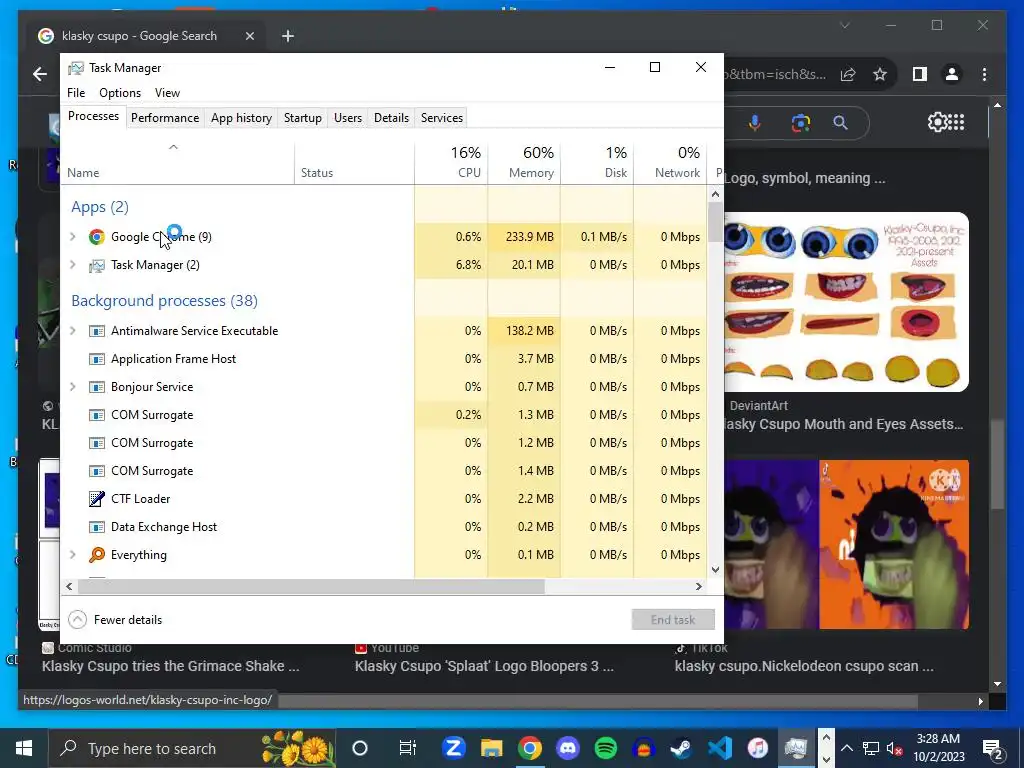Image resolution: width=1024 pixels, height=768 pixels.
Task: Select the CTF Loader process row
Action: 384,499
